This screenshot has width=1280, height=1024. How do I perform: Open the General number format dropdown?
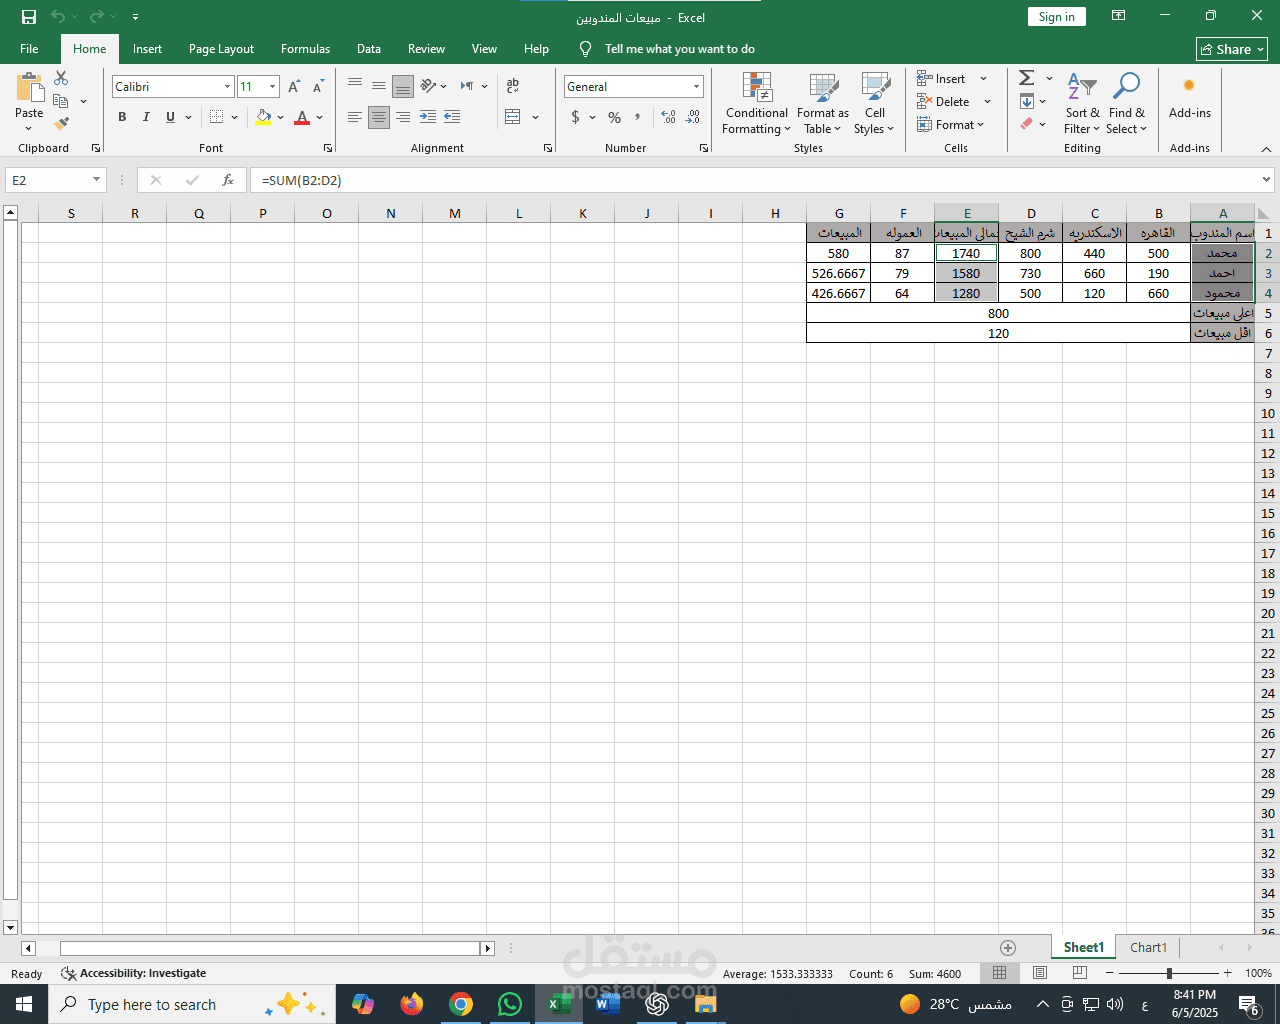coord(696,87)
